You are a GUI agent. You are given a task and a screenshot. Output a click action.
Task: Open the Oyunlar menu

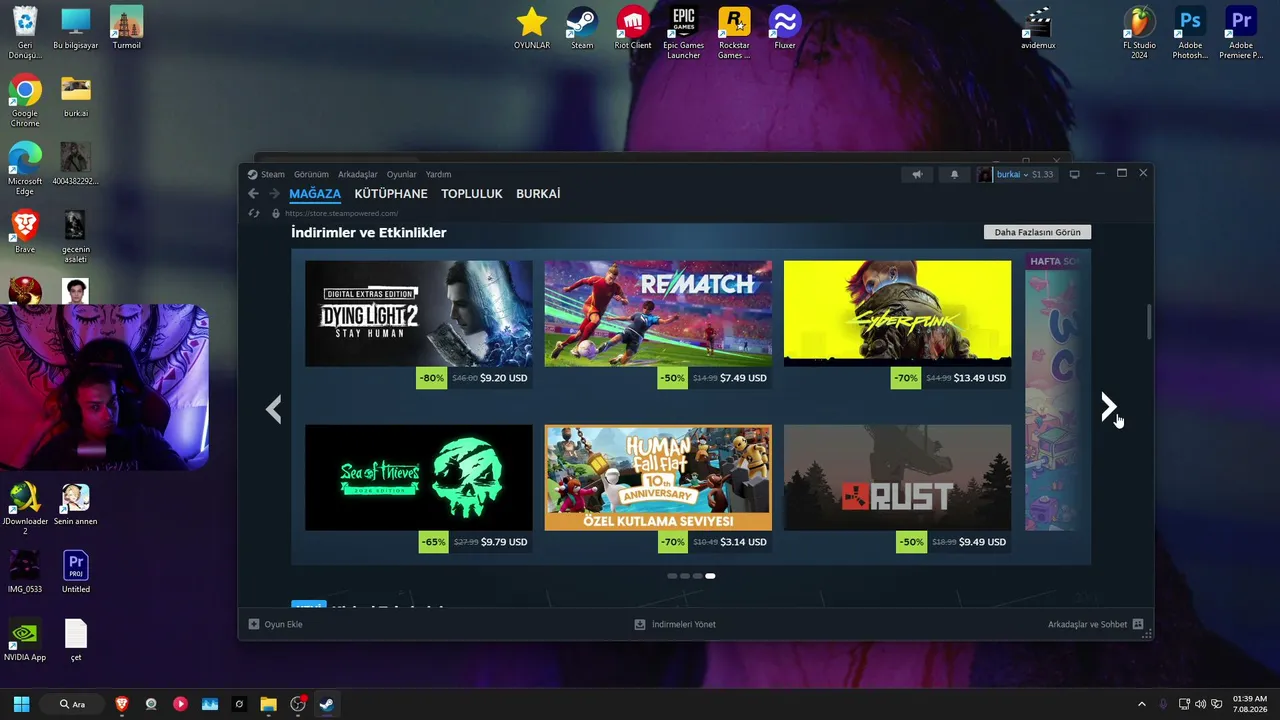pyautogui.click(x=402, y=174)
